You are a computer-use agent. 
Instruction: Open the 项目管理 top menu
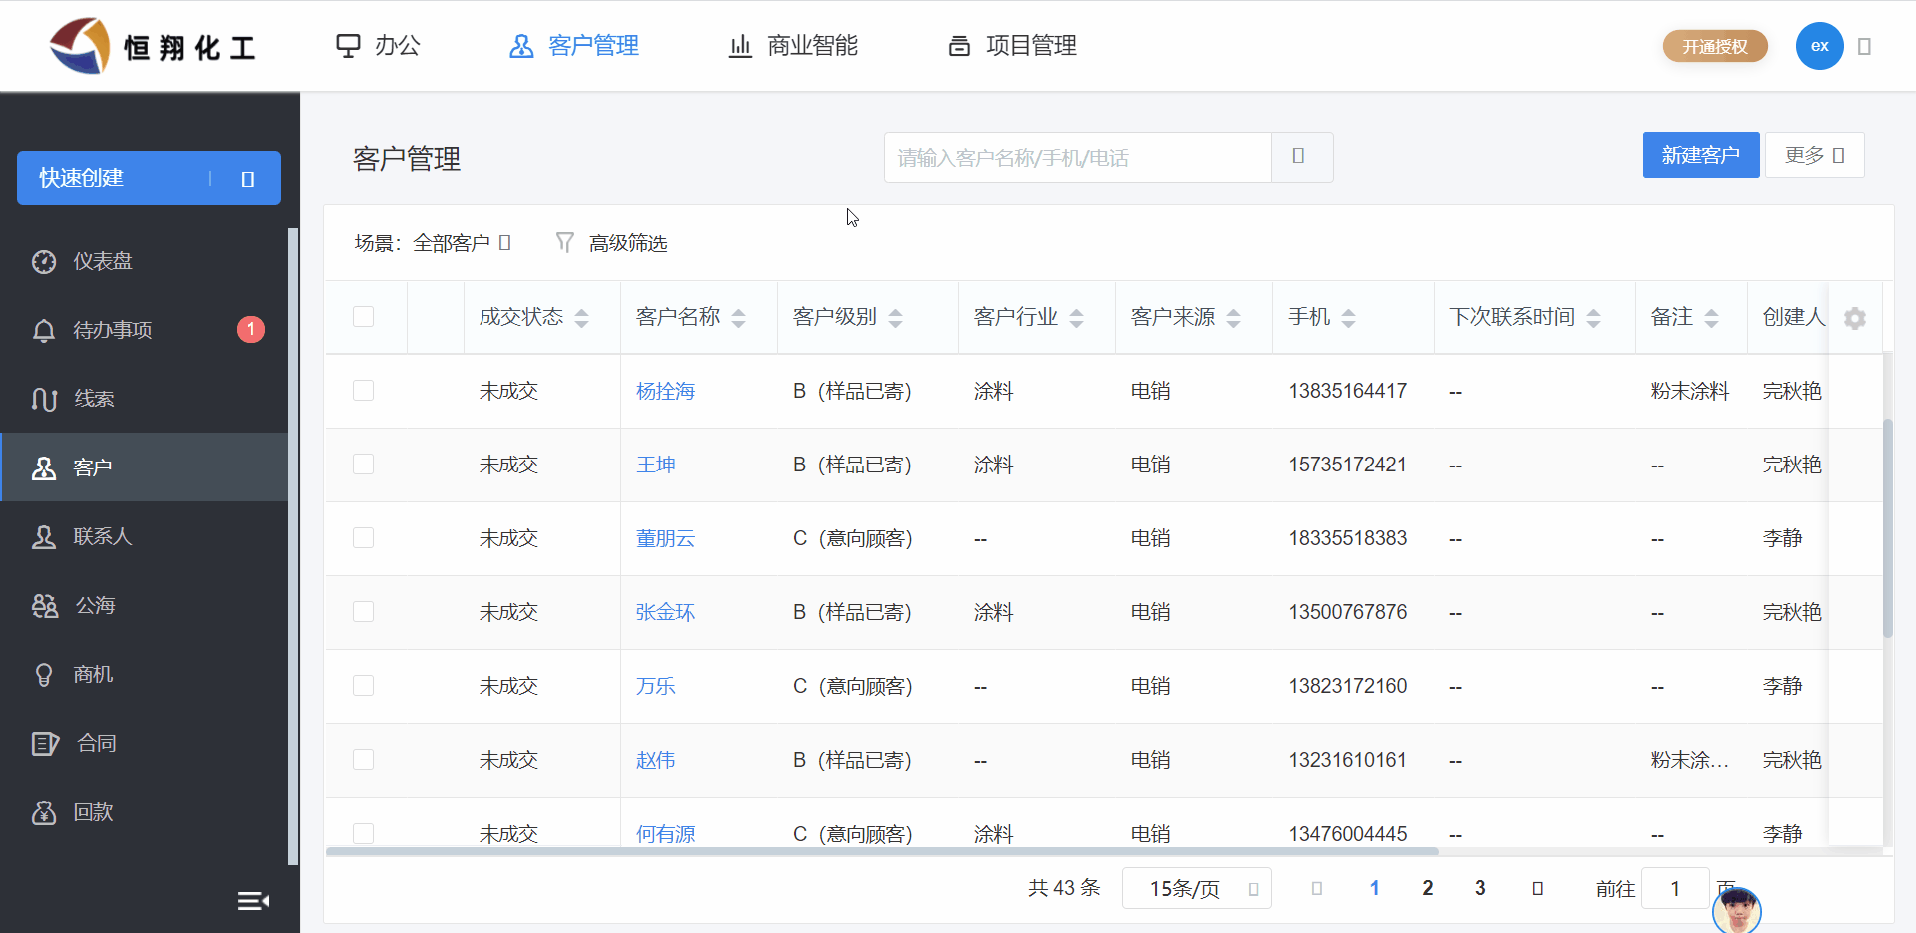pos(1012,46)
